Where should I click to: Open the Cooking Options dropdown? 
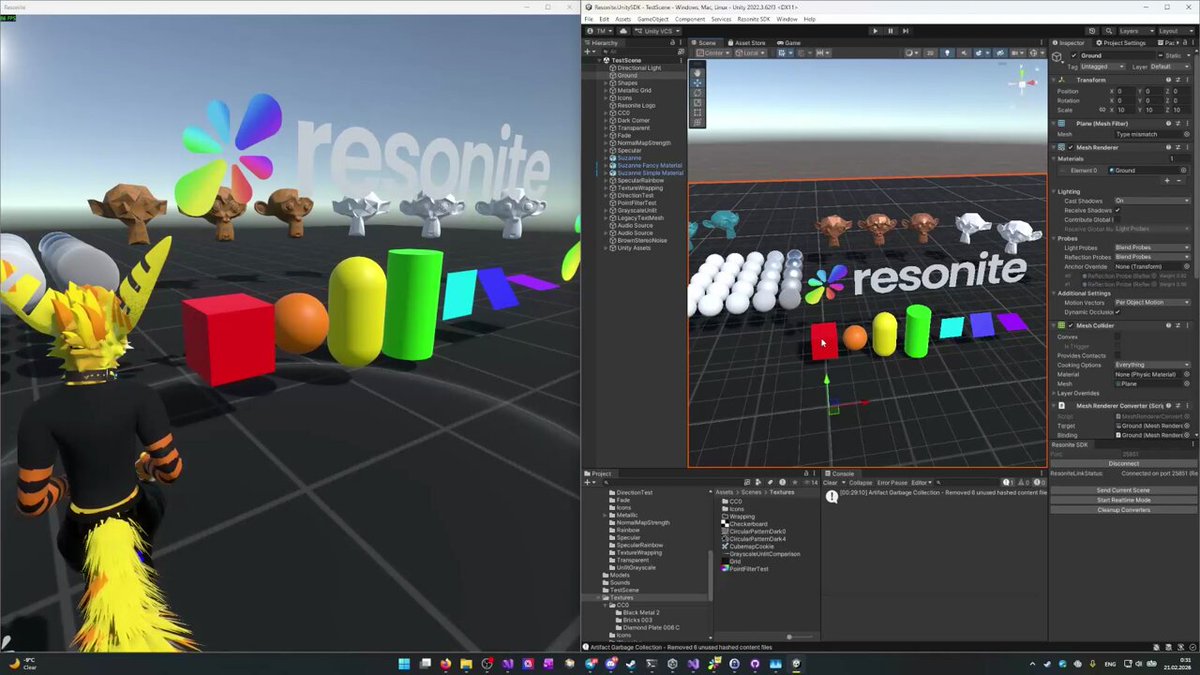click(x=1151, y=365)
